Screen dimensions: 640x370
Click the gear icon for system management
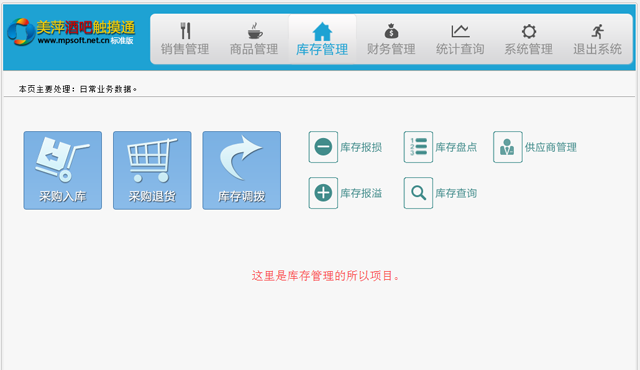(x=529, y=31)
